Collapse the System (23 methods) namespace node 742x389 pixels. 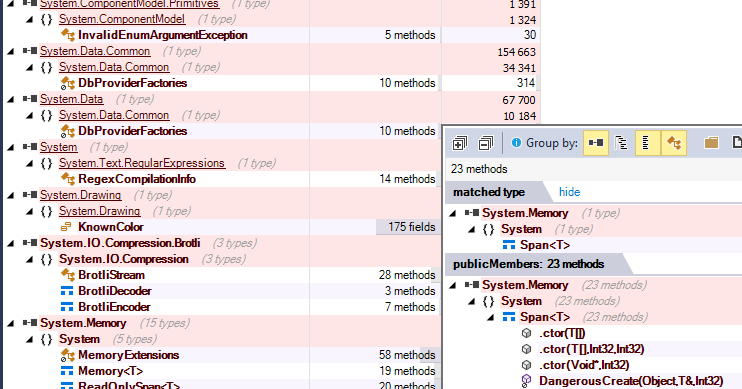click(x=472, y=301)
